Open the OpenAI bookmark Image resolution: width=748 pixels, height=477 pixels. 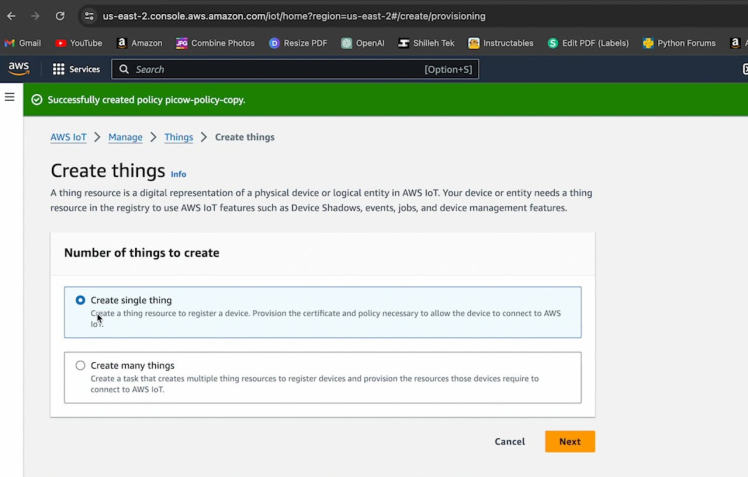tap(363, 43)
